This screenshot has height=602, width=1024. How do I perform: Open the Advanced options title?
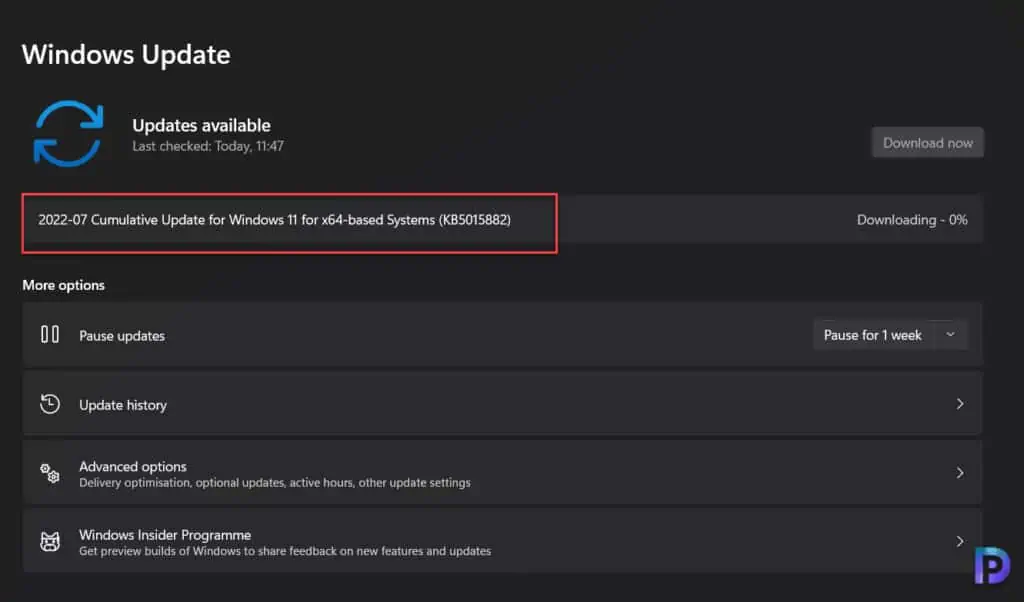click(133, 466)
